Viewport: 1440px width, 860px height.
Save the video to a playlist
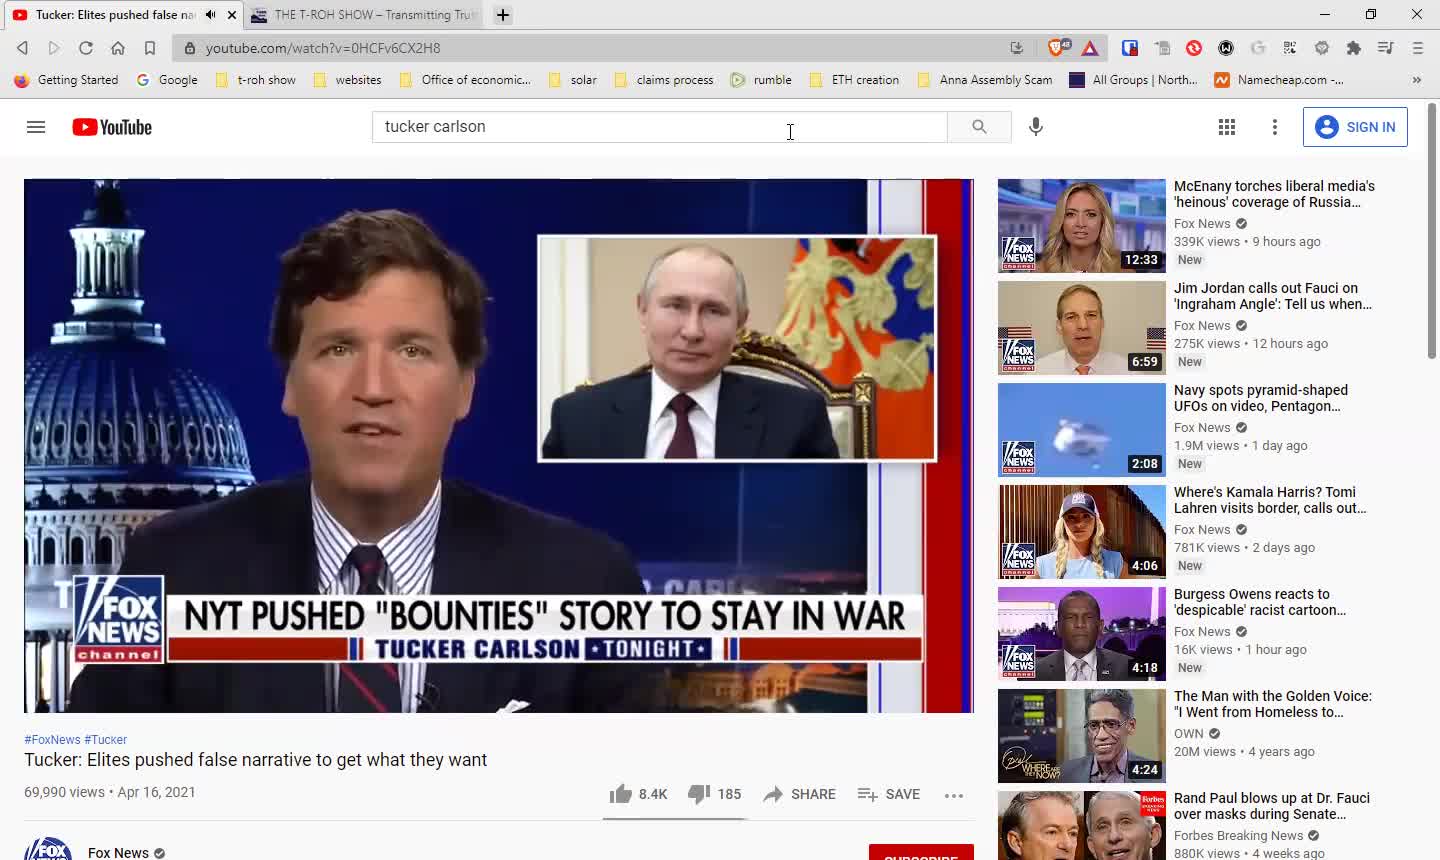click(888, 794)
